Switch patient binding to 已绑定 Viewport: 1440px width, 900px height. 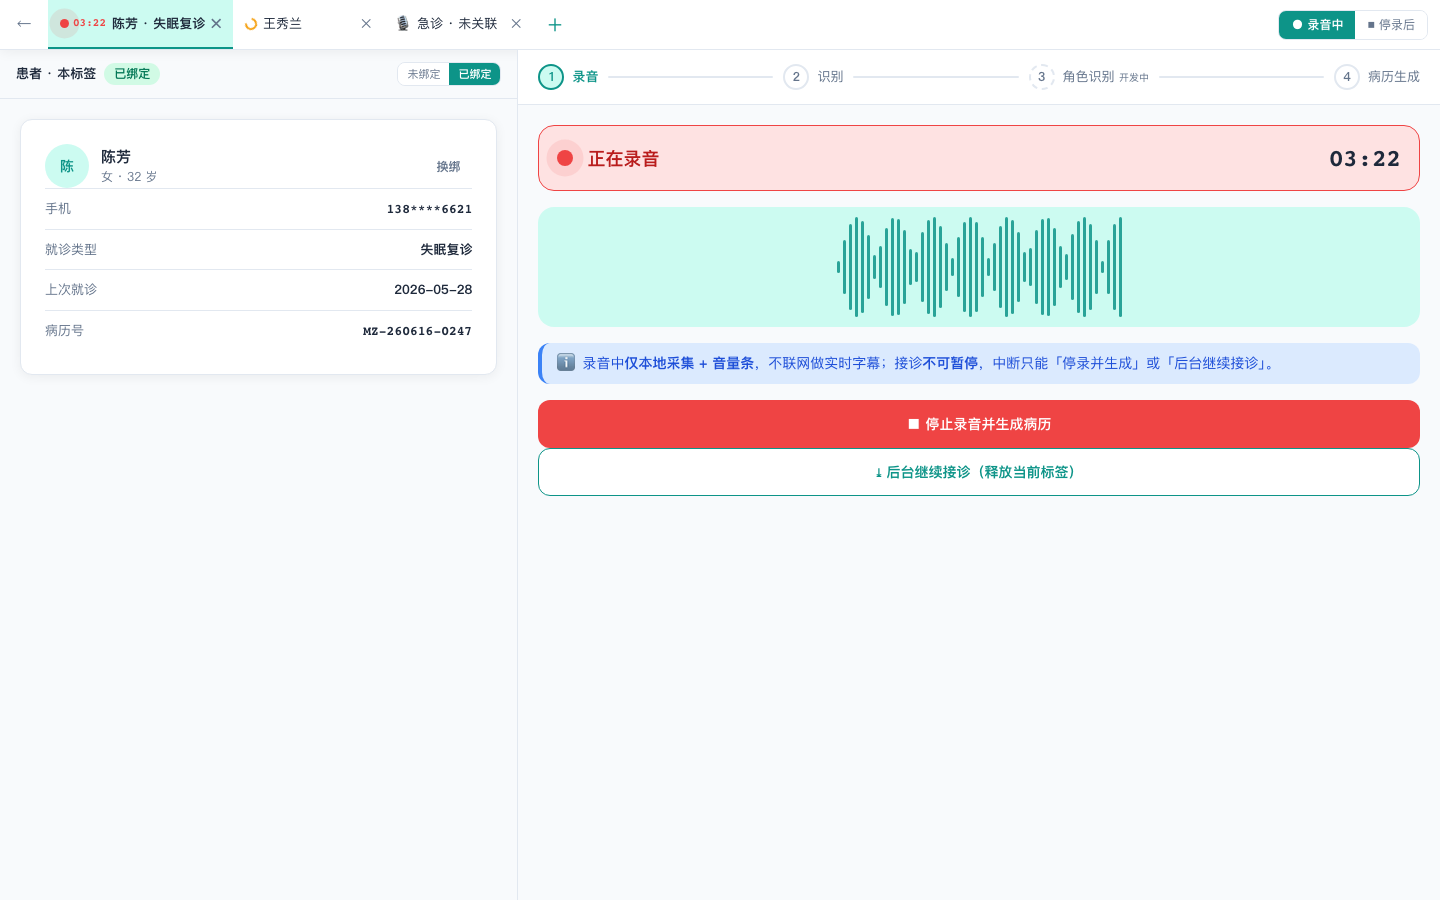click(x=475, y=74)
